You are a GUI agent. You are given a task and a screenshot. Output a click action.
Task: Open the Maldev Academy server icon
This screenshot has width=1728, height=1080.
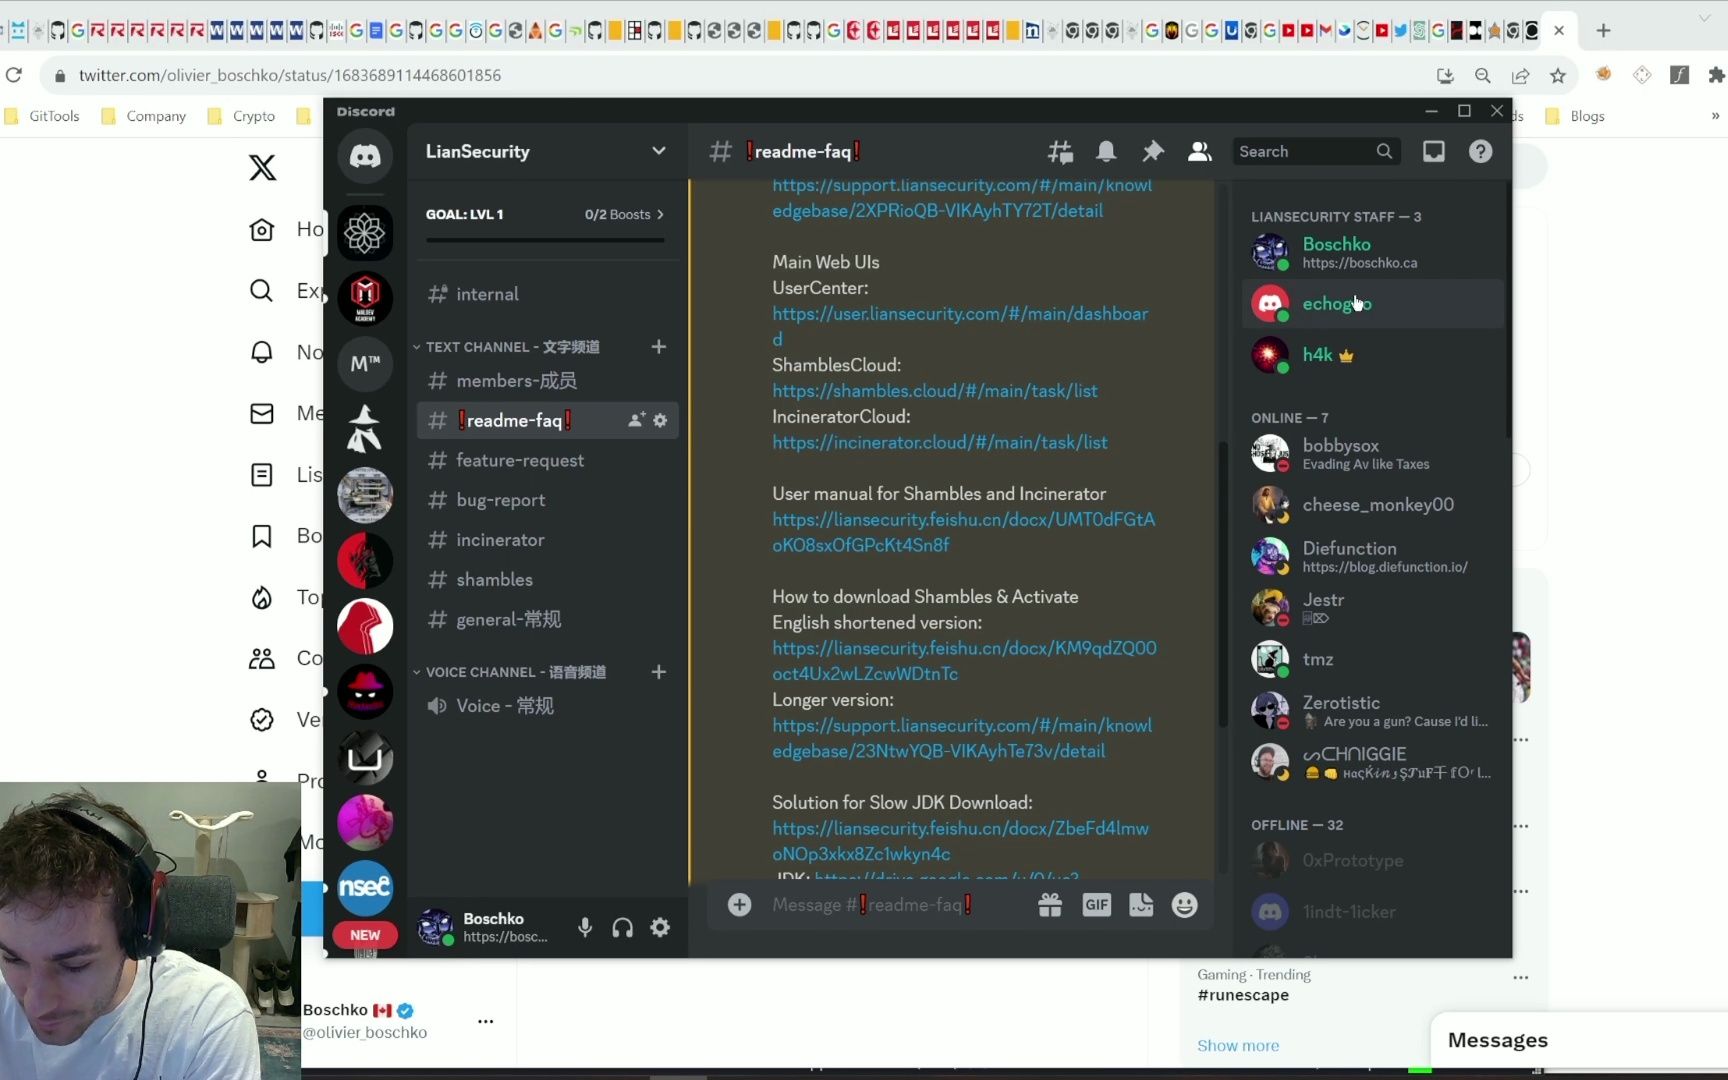pos(365,298)
